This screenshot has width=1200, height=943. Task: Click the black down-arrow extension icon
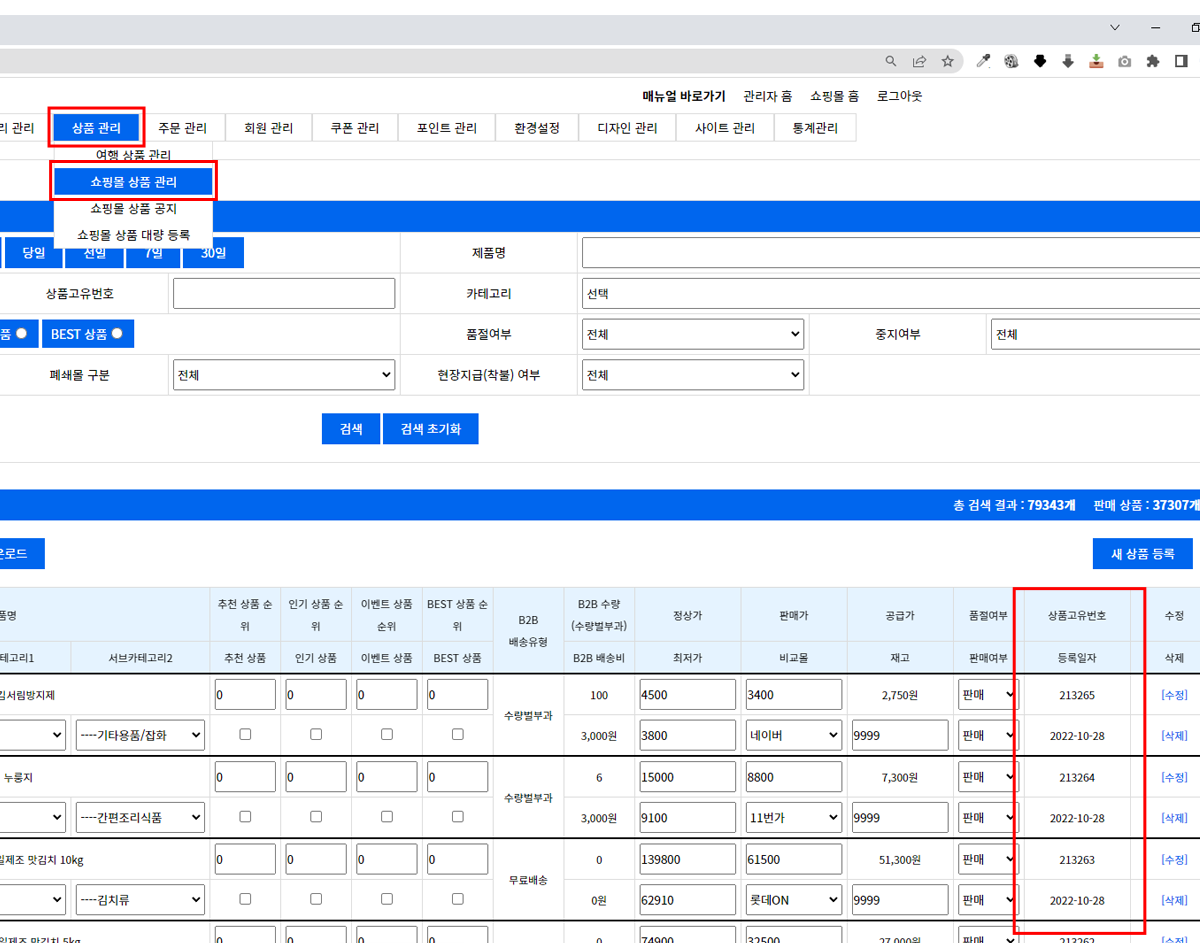pyautogui.click(x=1040, y=61)
